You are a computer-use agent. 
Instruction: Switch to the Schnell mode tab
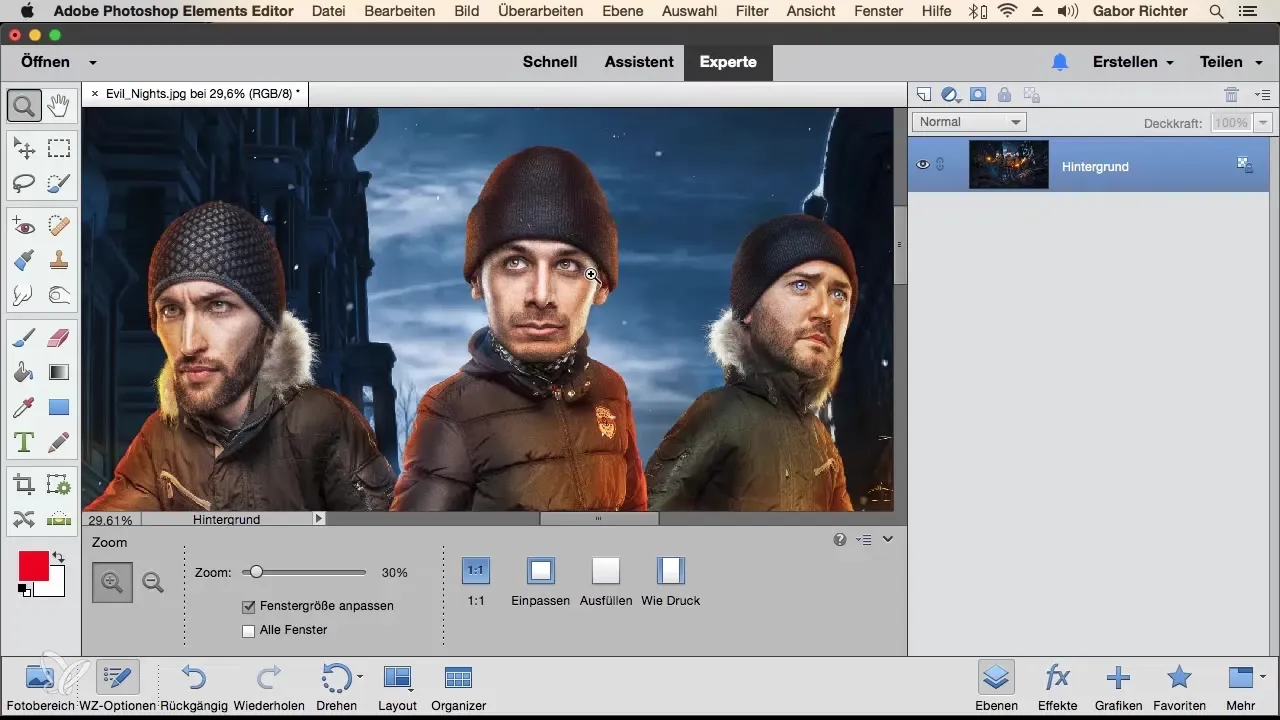click(x=550, y=62)
